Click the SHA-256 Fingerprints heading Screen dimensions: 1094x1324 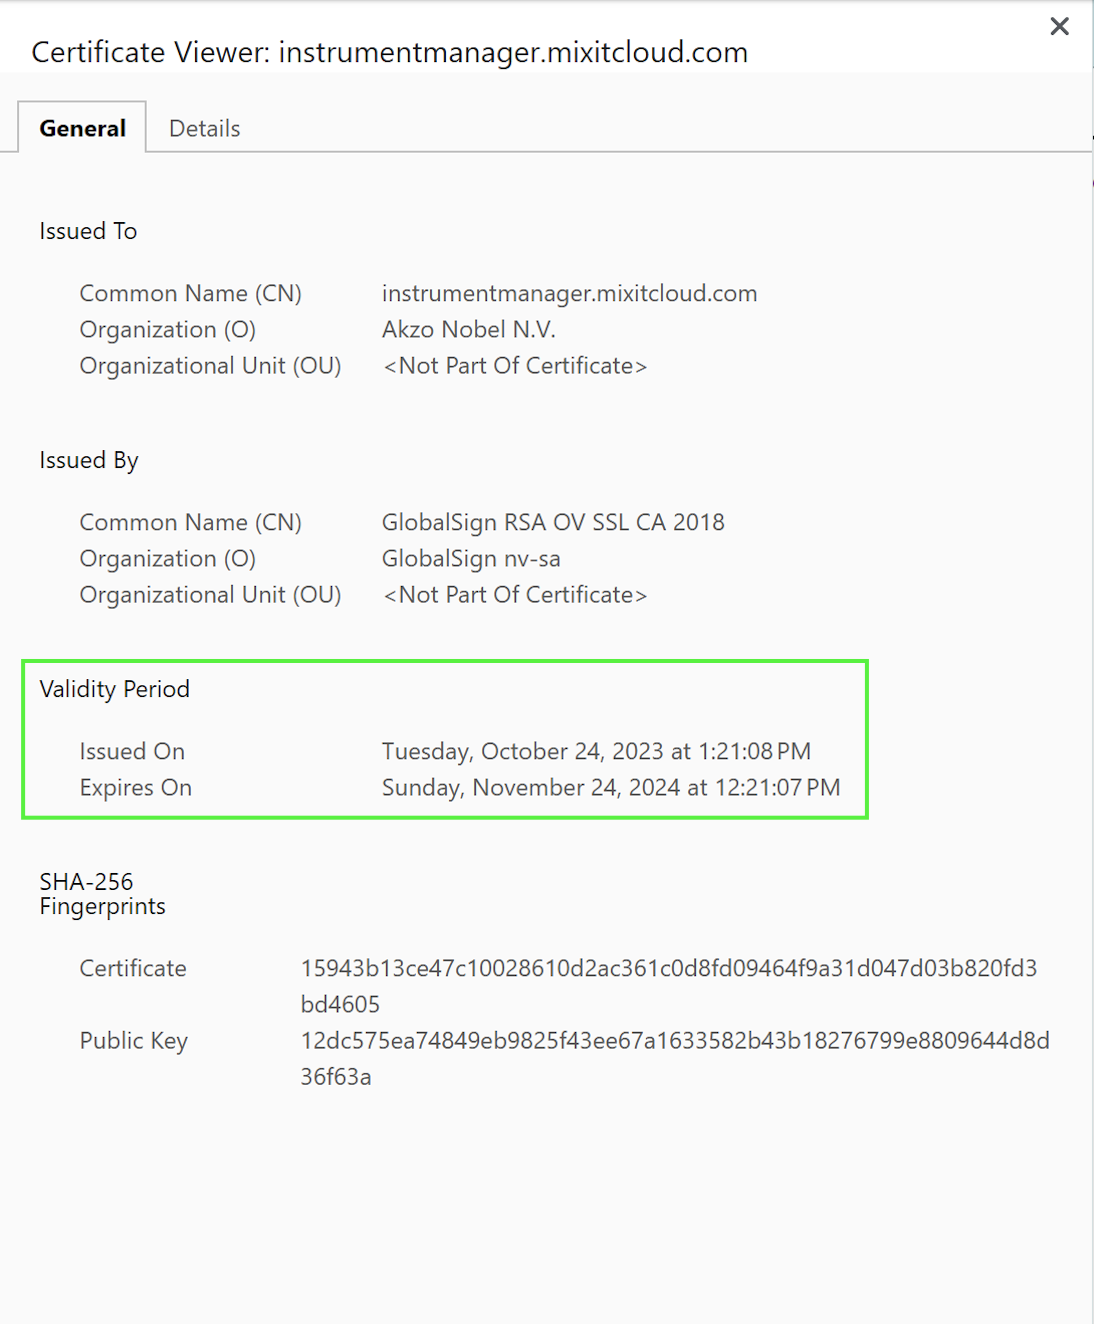[102, 894]
